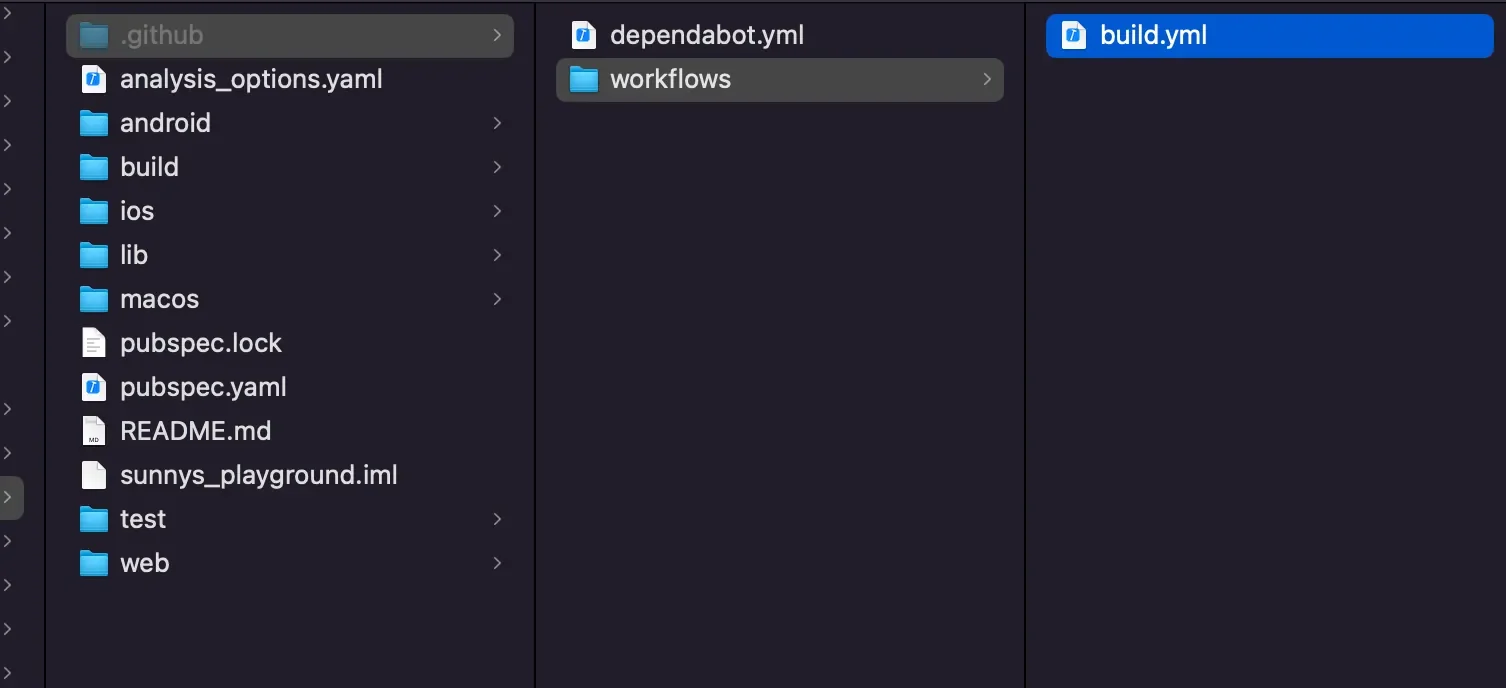
Task: Expand the .github folder chevron
Action: click(x=497, y=35)
